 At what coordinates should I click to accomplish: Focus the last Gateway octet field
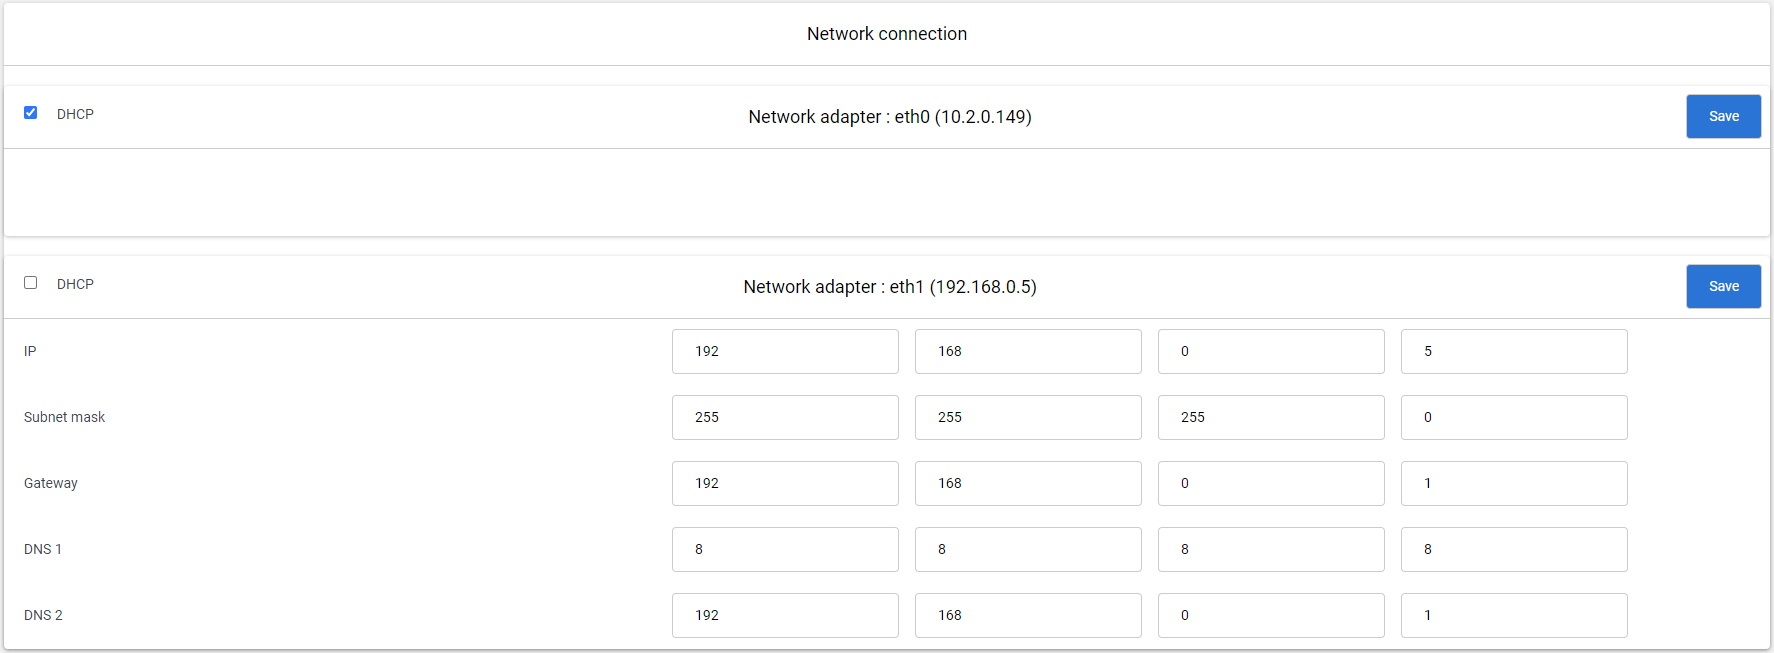click(1514, 483)
